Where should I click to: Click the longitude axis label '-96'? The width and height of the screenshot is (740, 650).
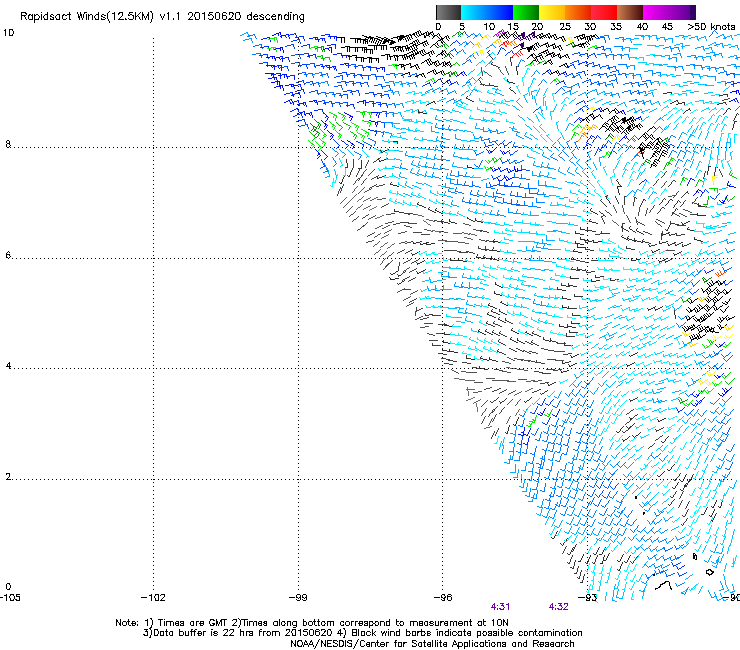point(443,597)
